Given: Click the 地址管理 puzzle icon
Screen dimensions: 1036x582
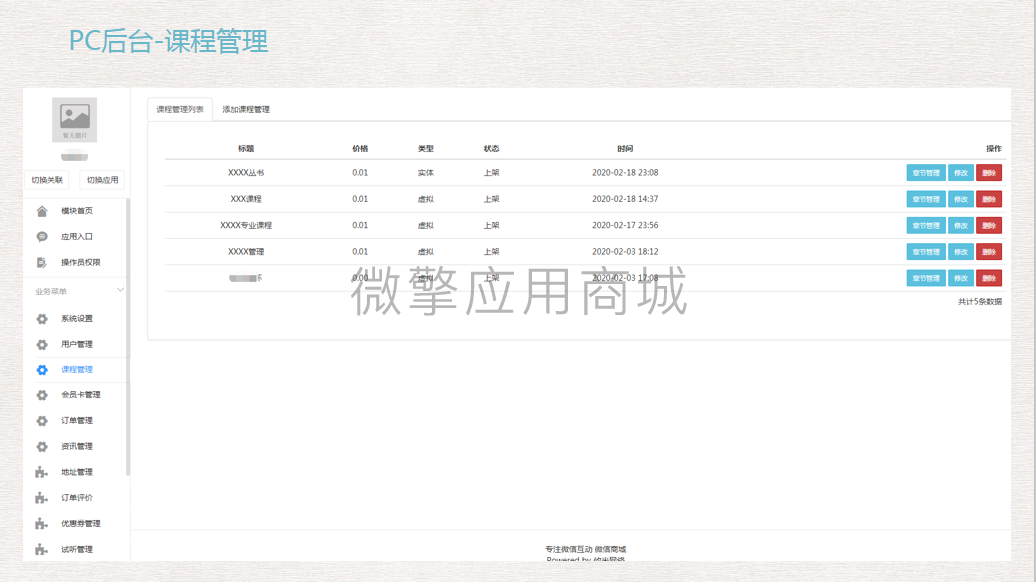Looking at the screenshot, I should 42,472.
